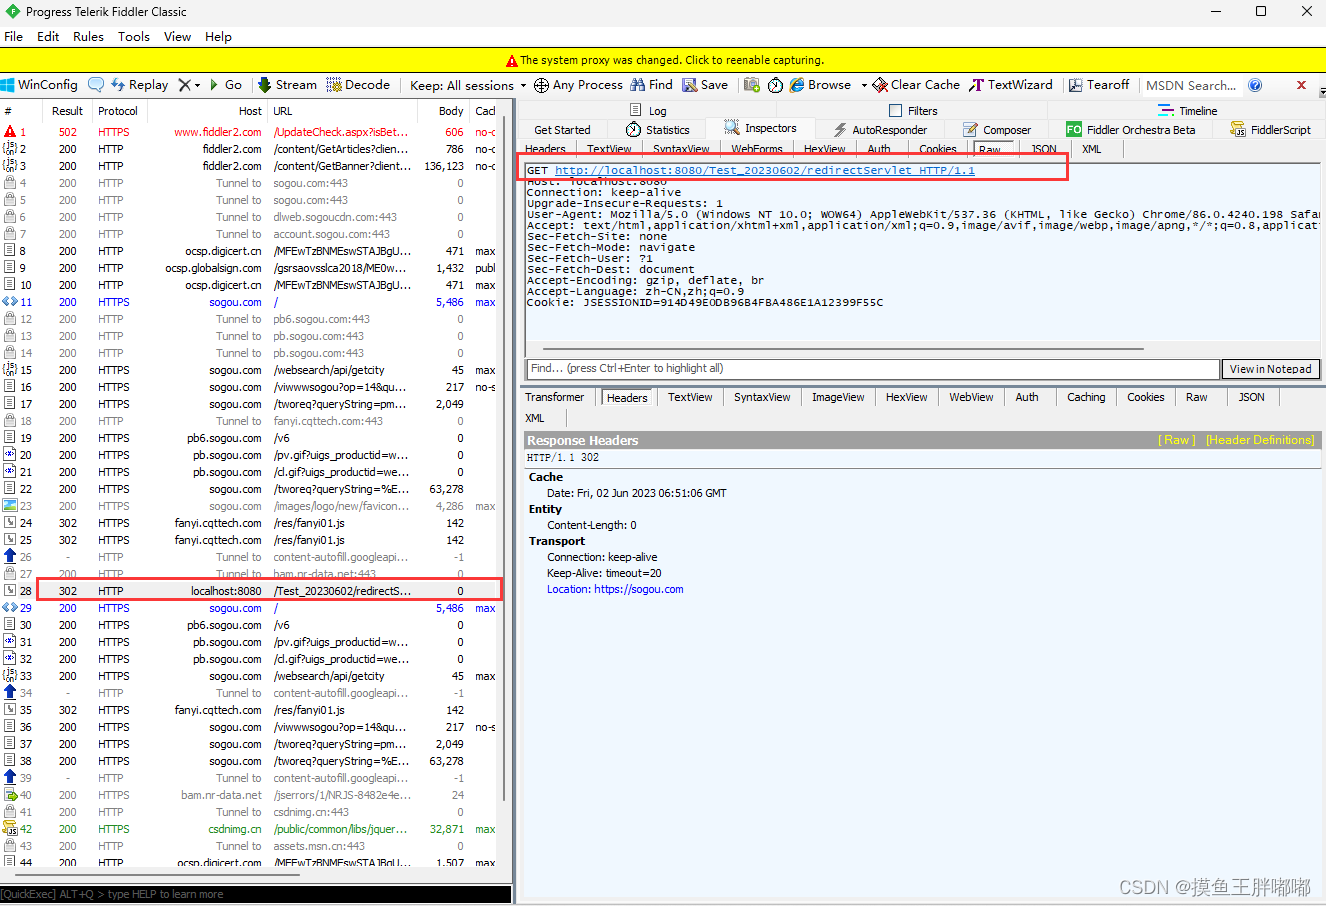
Task: Click the [Header Definitions] link
Action: point(1260,440)
